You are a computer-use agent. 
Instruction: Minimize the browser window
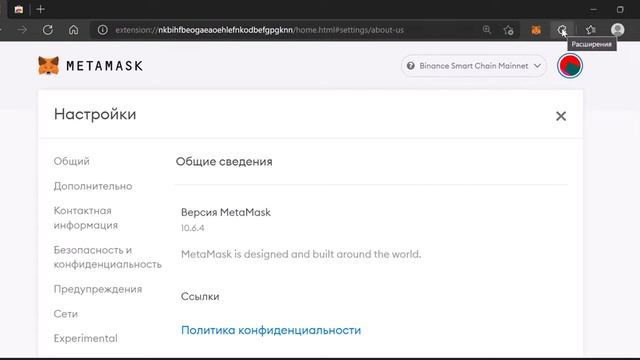593,9
